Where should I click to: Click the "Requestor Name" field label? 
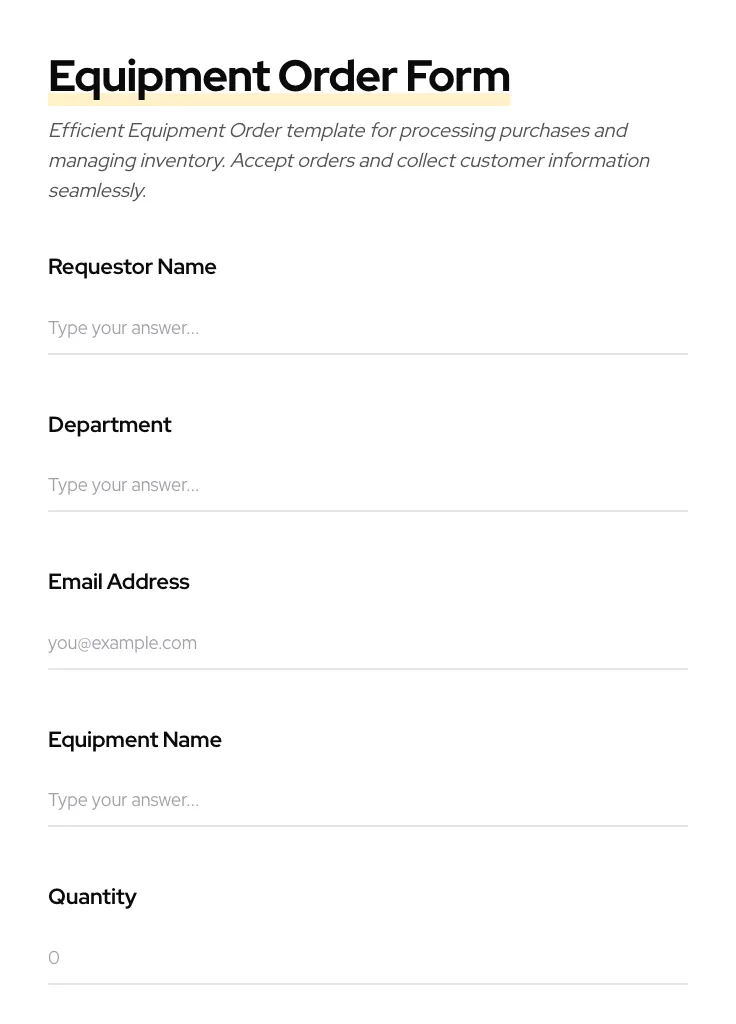click(x=132, y=267)
